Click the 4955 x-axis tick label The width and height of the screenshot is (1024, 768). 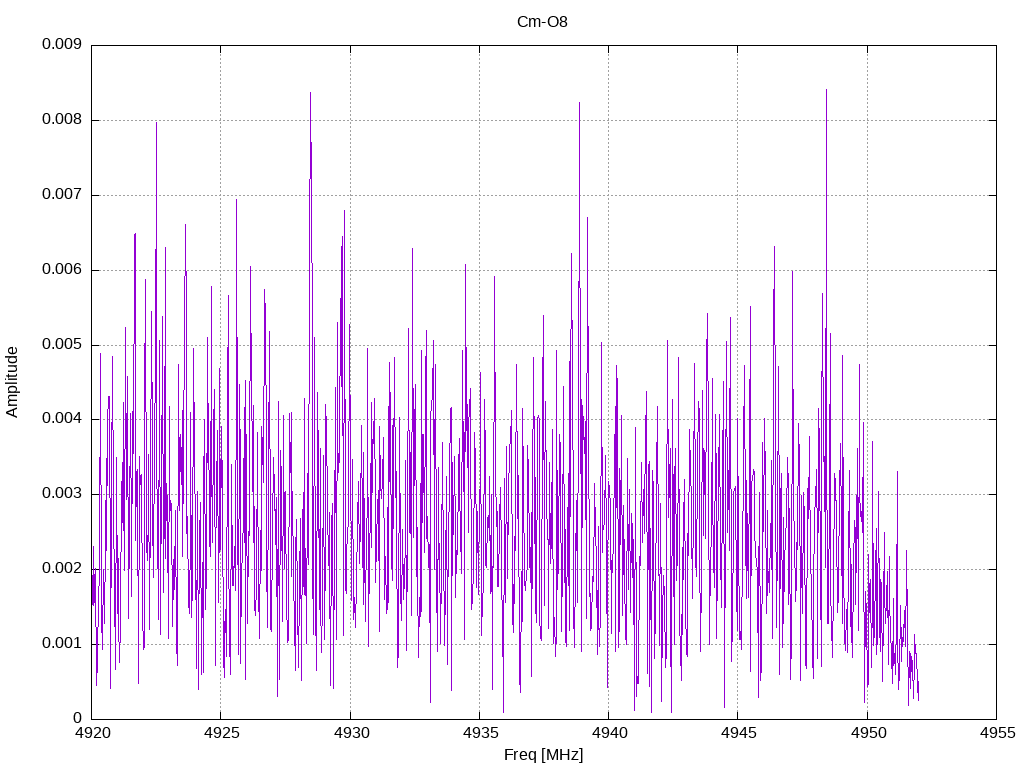(997, 733)
